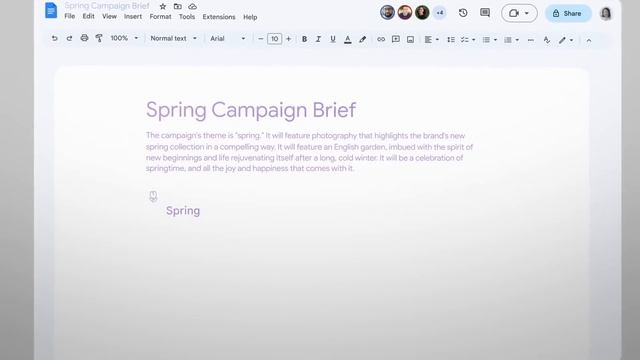Open the highlight color picker
640x360 pixels.
coord(362,40)
